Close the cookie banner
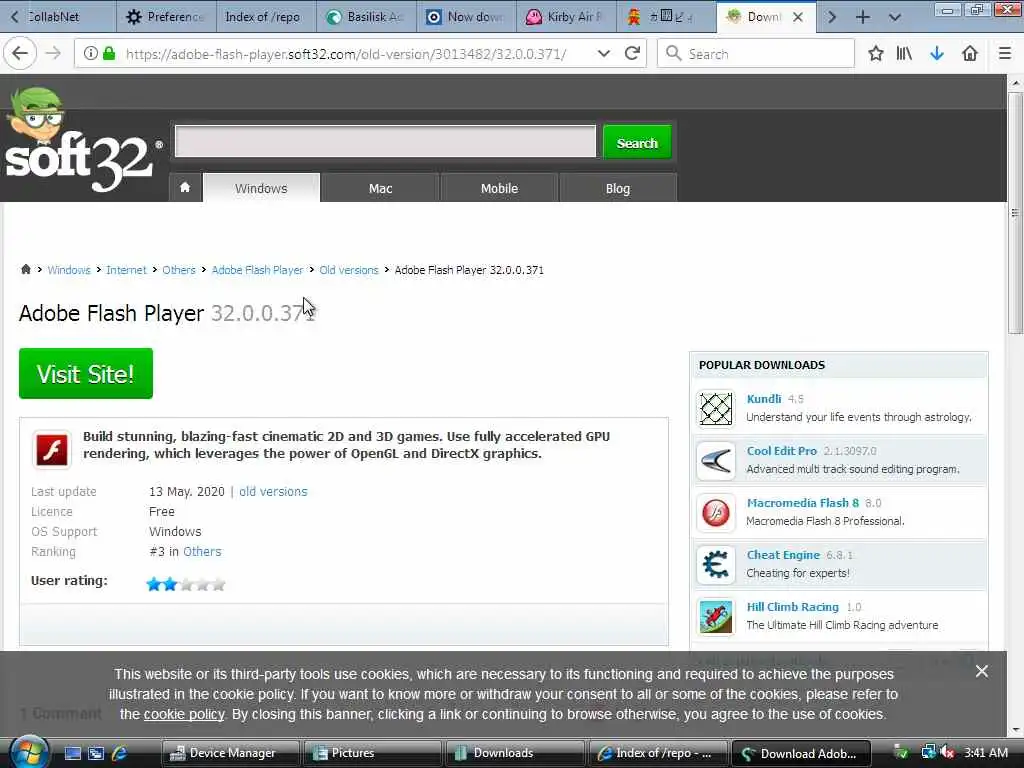The height and width of the screenshot is (768, 1024). (982, 671)
